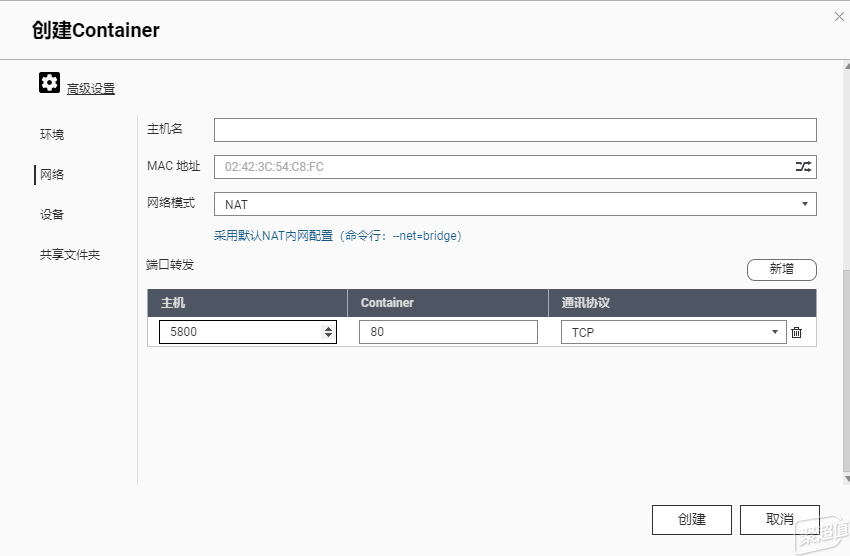This screenshot has height=556, width=850.
Task: Open the 网络模式 NAT dropdown
Action: (515, 204)
